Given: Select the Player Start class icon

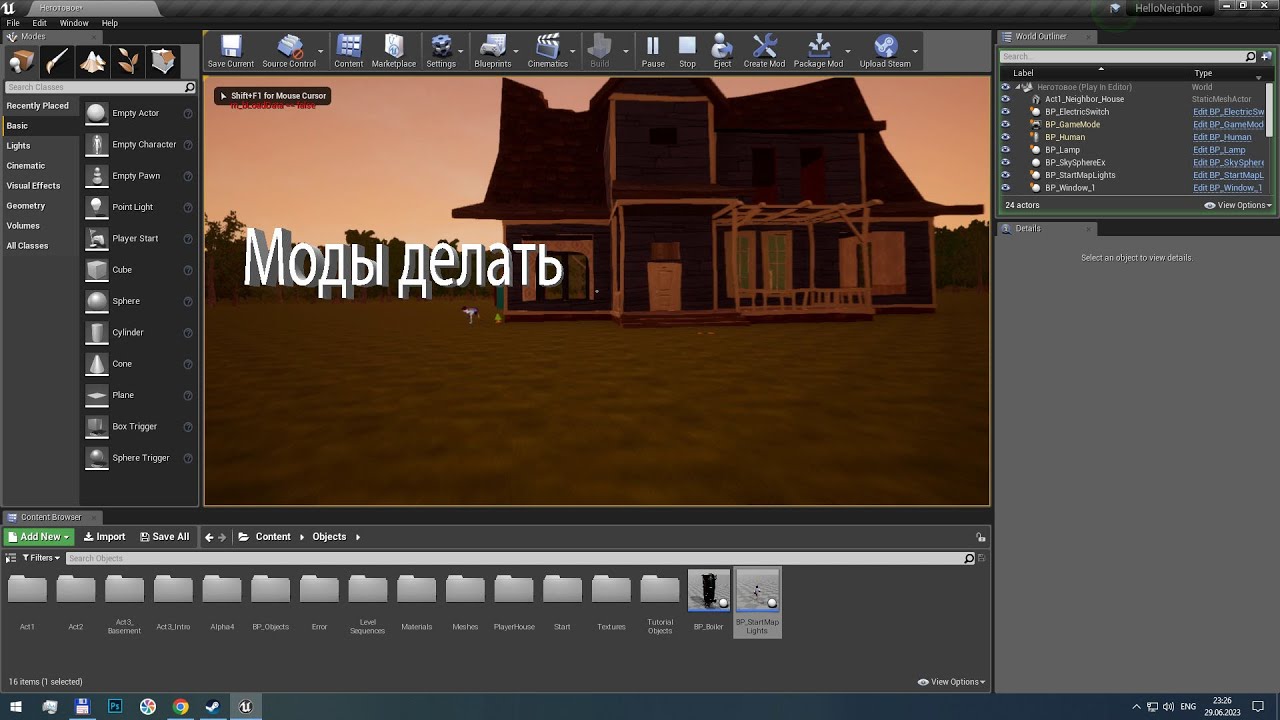Looking at the screenshot, I should pos(96,238).
